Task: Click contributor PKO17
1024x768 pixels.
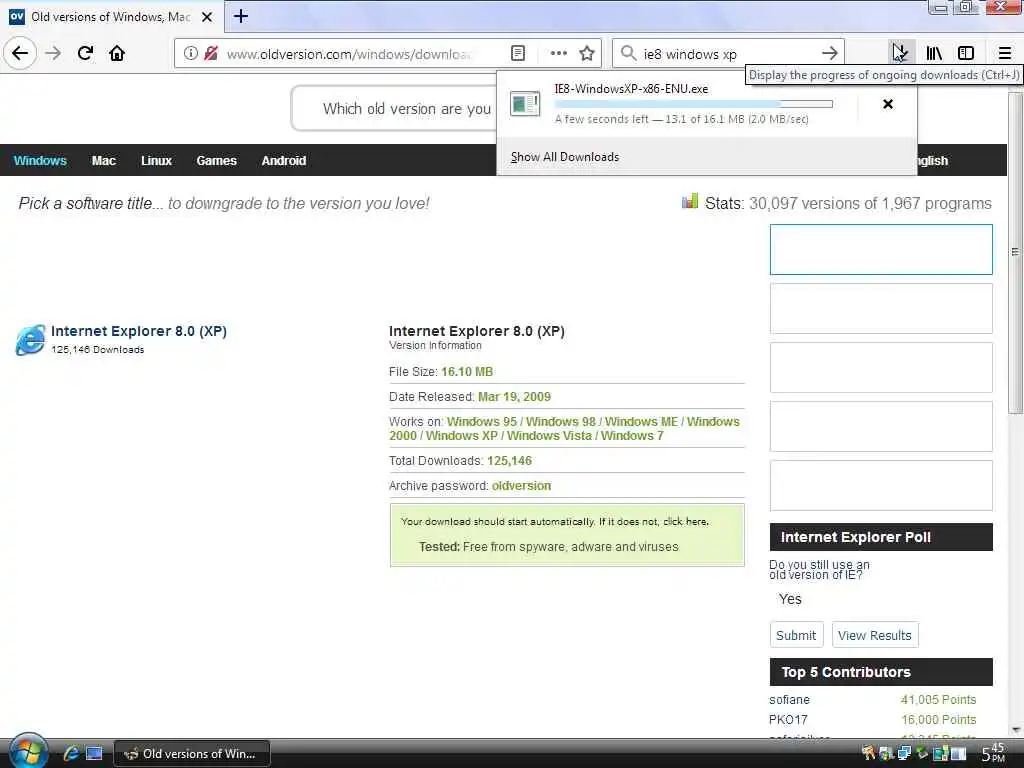Action: point(788,720)
